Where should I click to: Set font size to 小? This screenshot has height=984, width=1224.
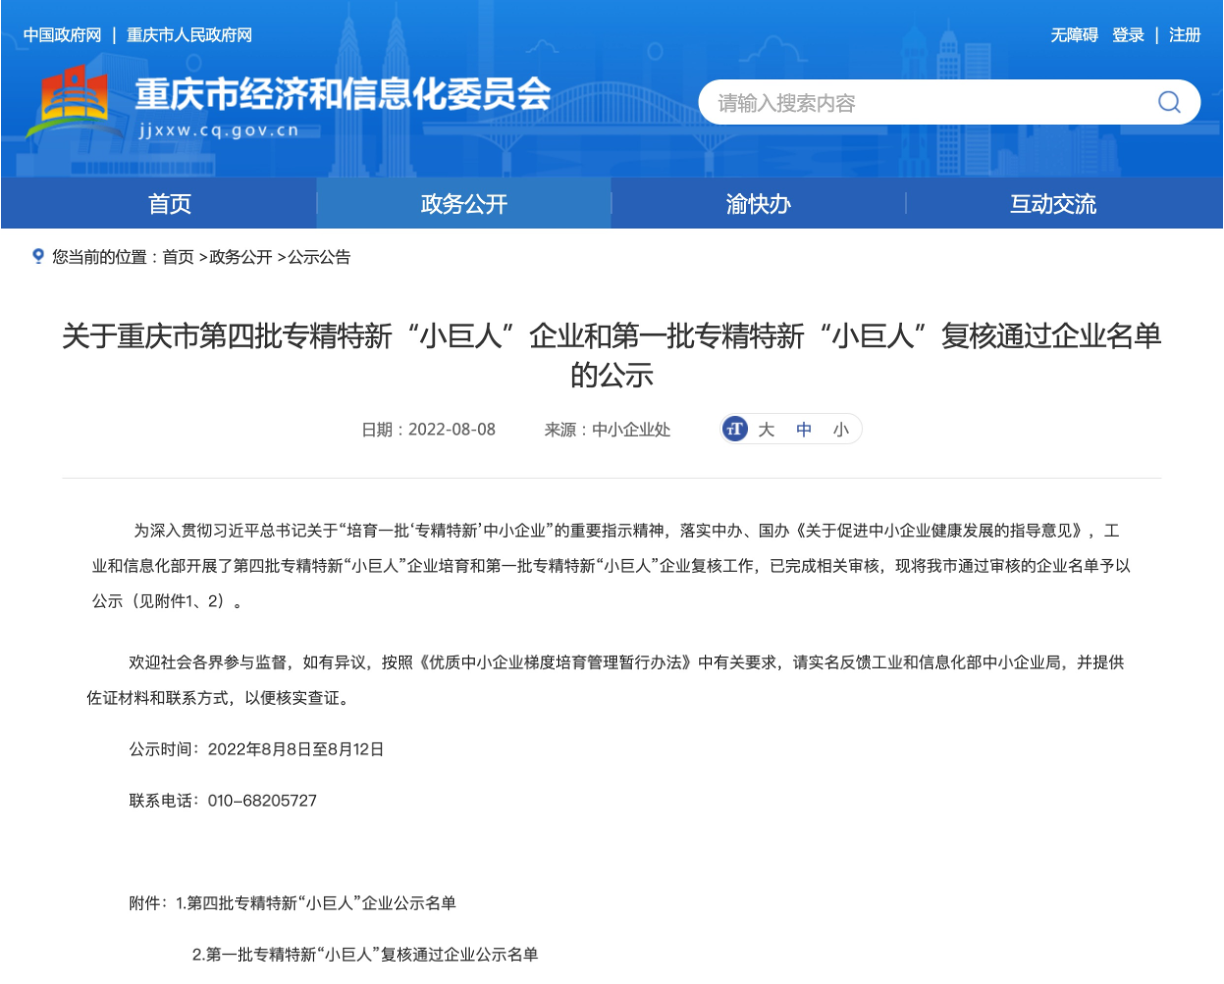[840, 430]
